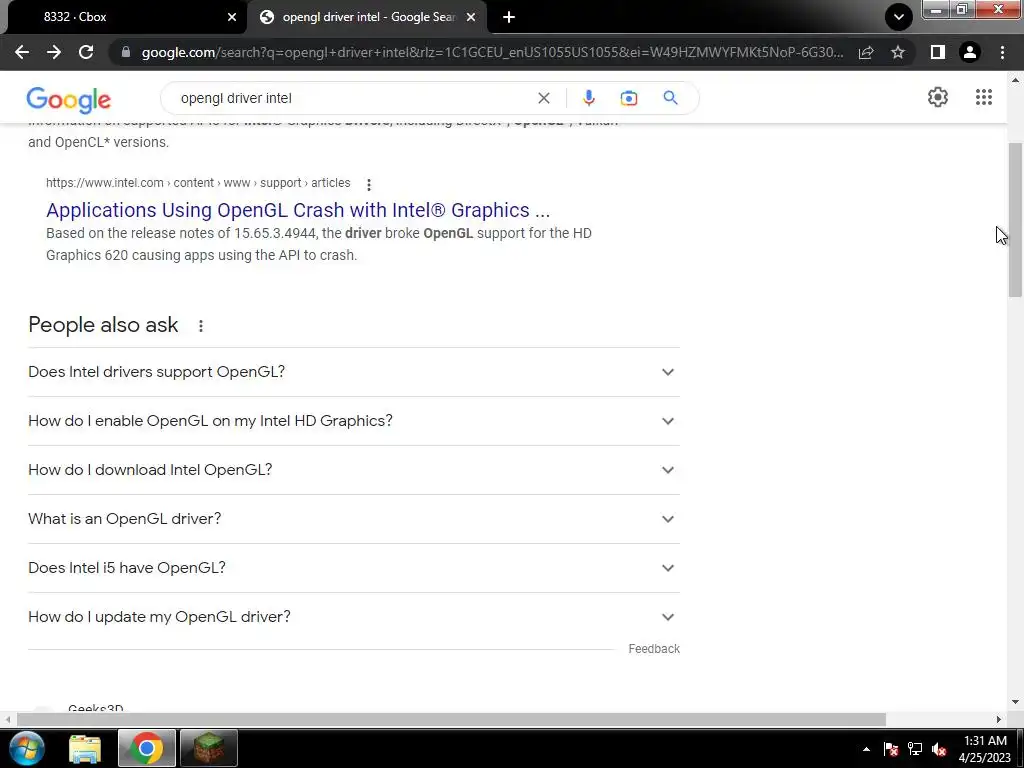The height and width of the screenshot is (768, 1024).
Task: Open network status tray icon
Action: (915, 749)
